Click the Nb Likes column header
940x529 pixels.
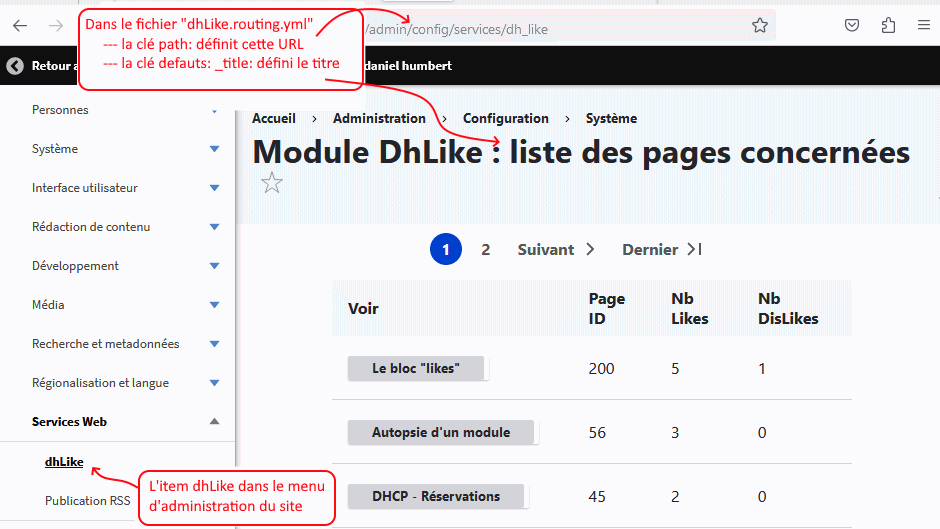click(689, 308)
